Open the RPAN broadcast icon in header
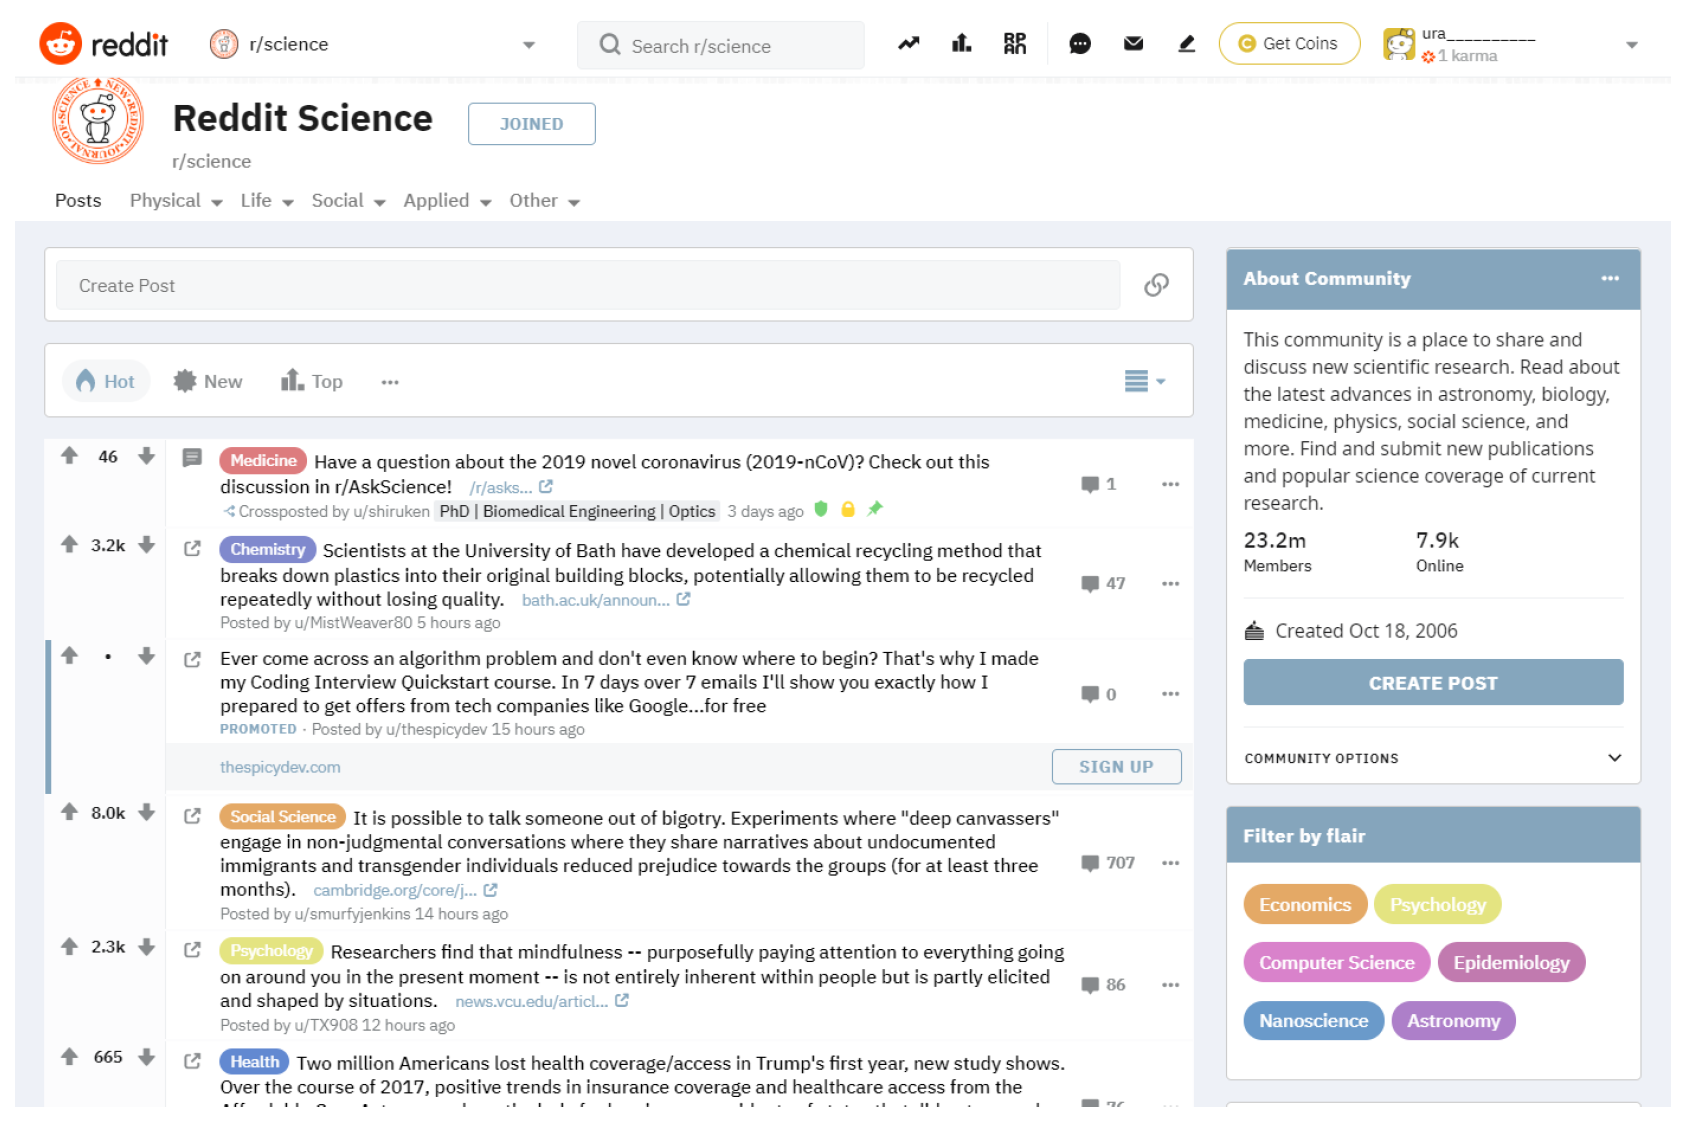Screen dimensions: 1691x1126 (x=1015, y=44)
